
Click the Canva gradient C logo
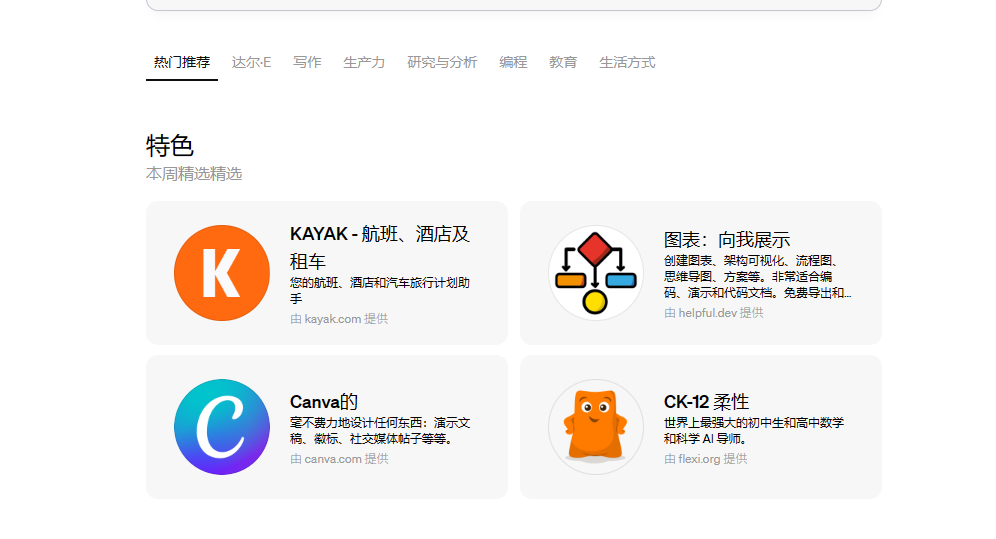(x=222, y=427)
